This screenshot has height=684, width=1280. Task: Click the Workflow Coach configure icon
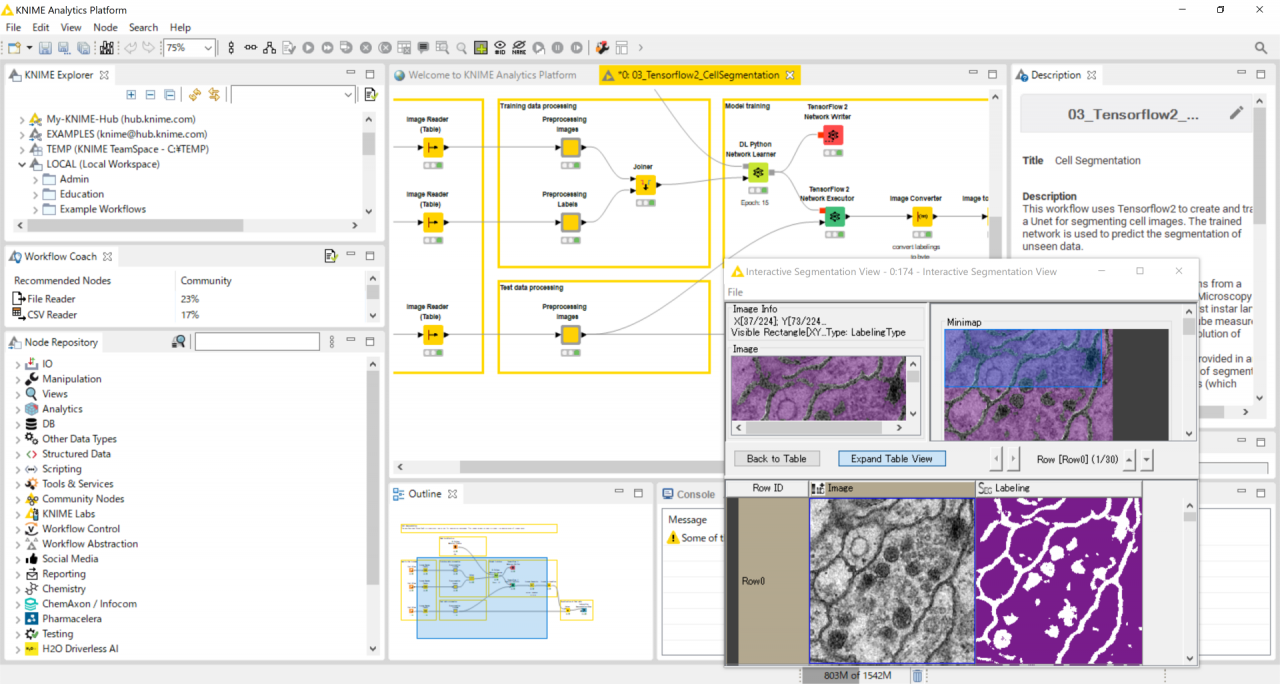point(331,256)
